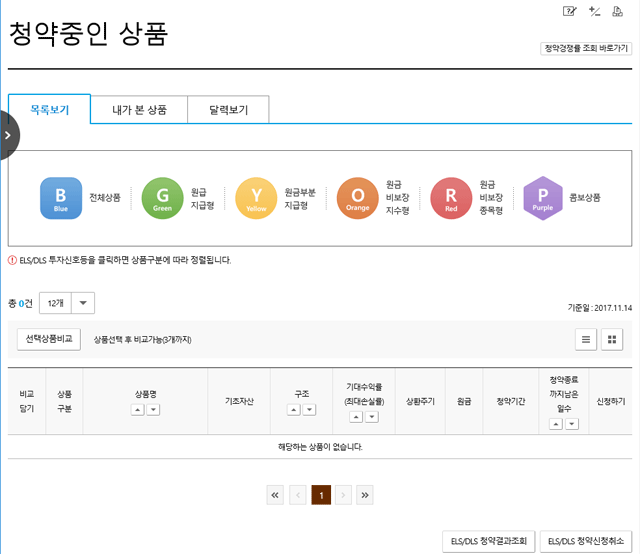The image size is (640, 554).
Task: Select the Yellow Y 원금부분지급형 icon
Action: point(256,198)
